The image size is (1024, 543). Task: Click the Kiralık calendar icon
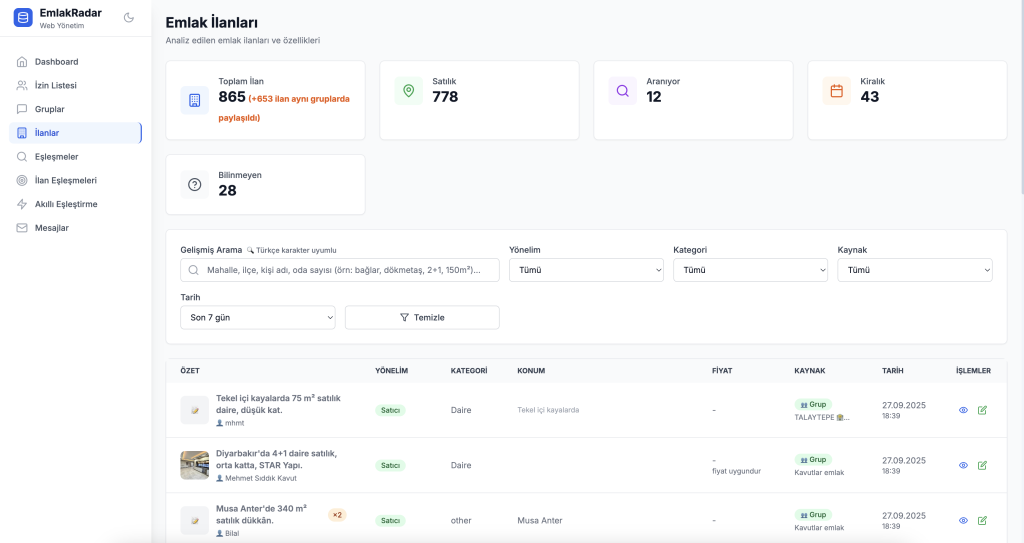click(836, 91)
